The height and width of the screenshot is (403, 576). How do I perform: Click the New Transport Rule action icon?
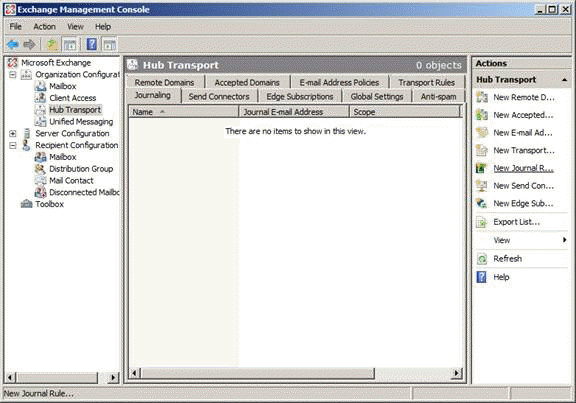(482, 150)
